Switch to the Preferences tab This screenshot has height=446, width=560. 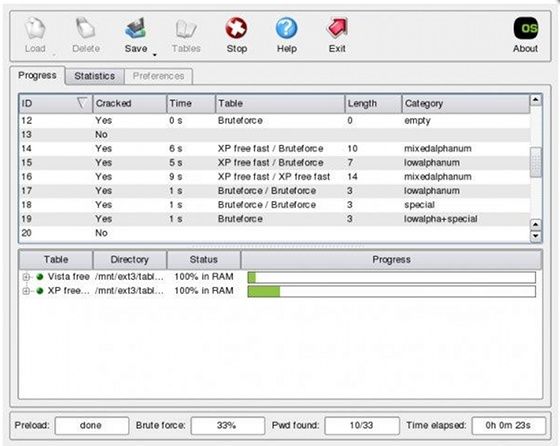159,76
